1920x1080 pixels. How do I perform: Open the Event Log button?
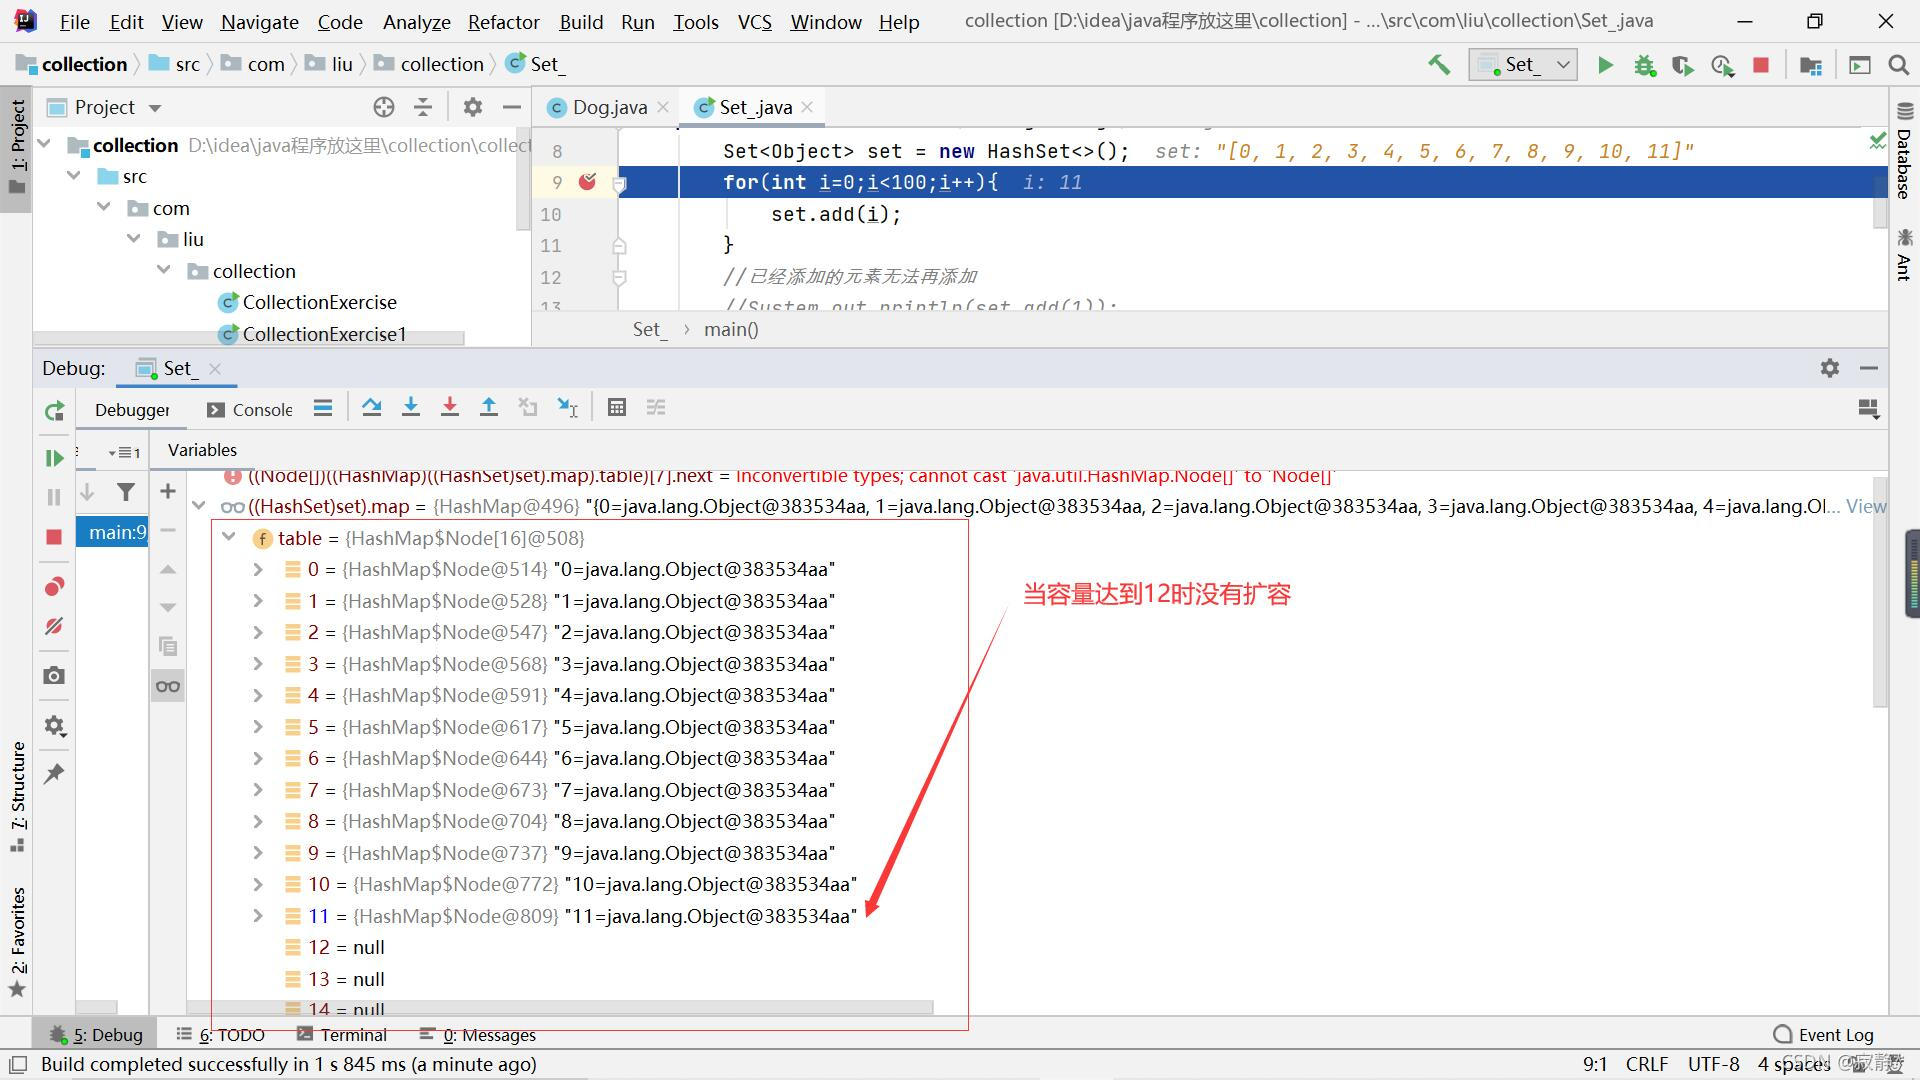(1823, 1035)
